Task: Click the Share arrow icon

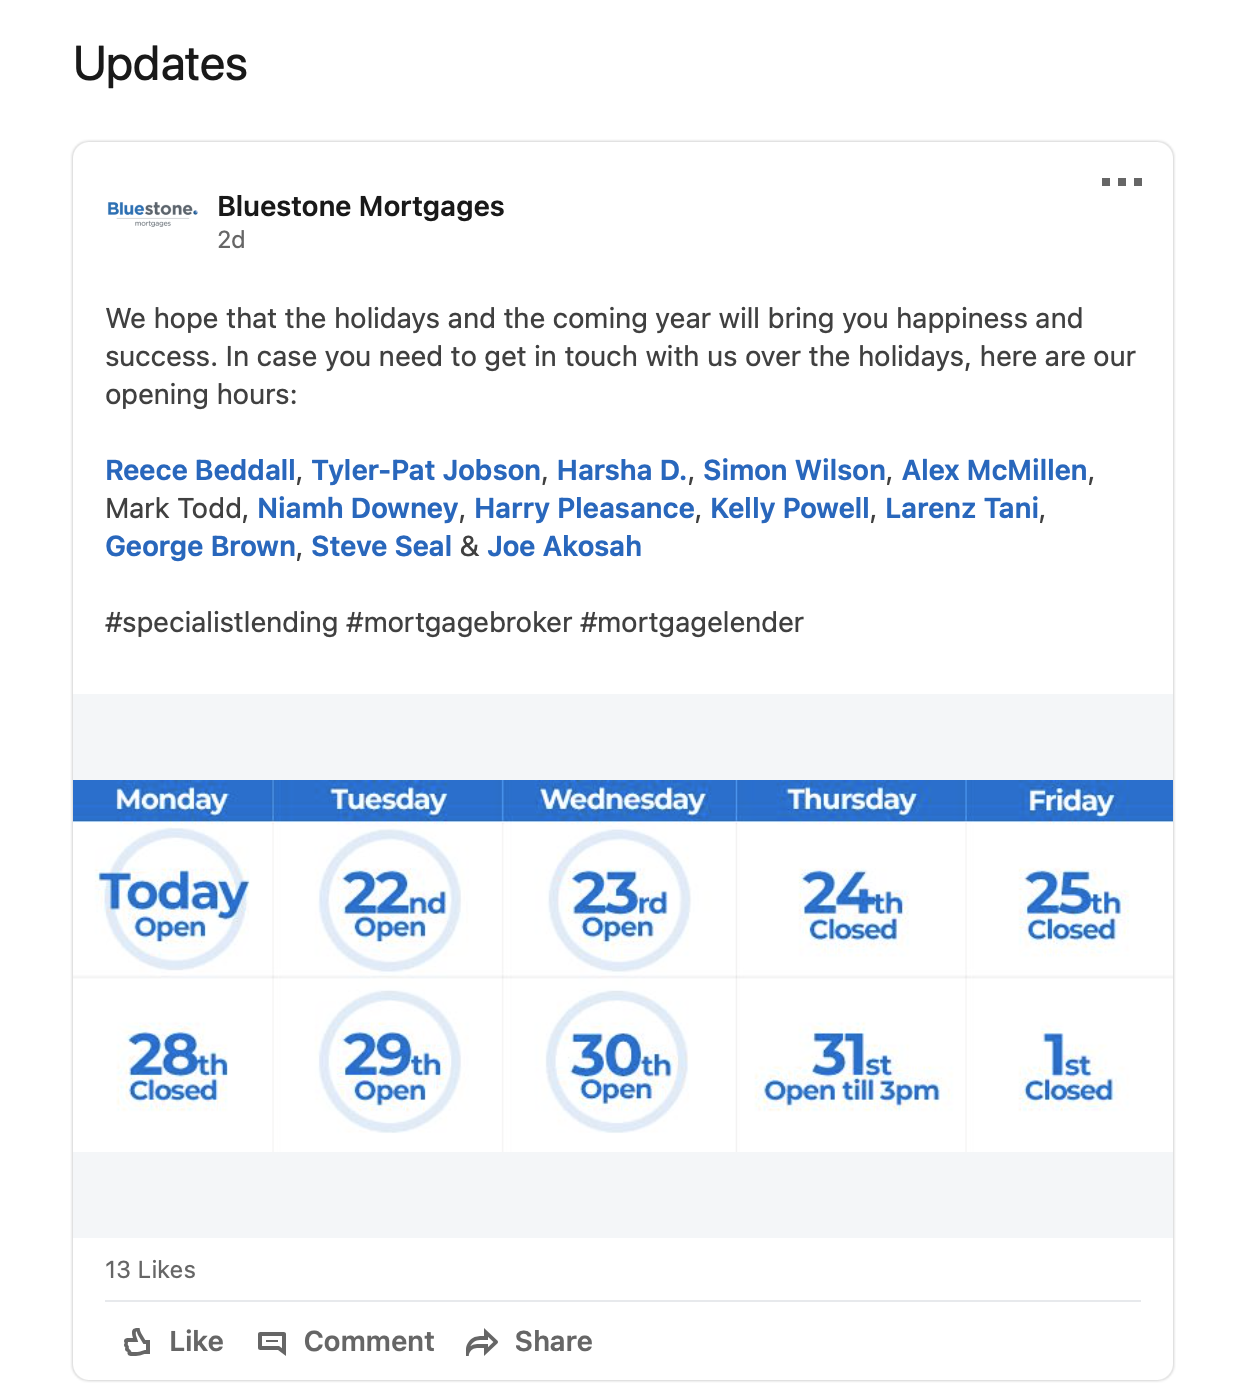Action: coord(482,1343)
